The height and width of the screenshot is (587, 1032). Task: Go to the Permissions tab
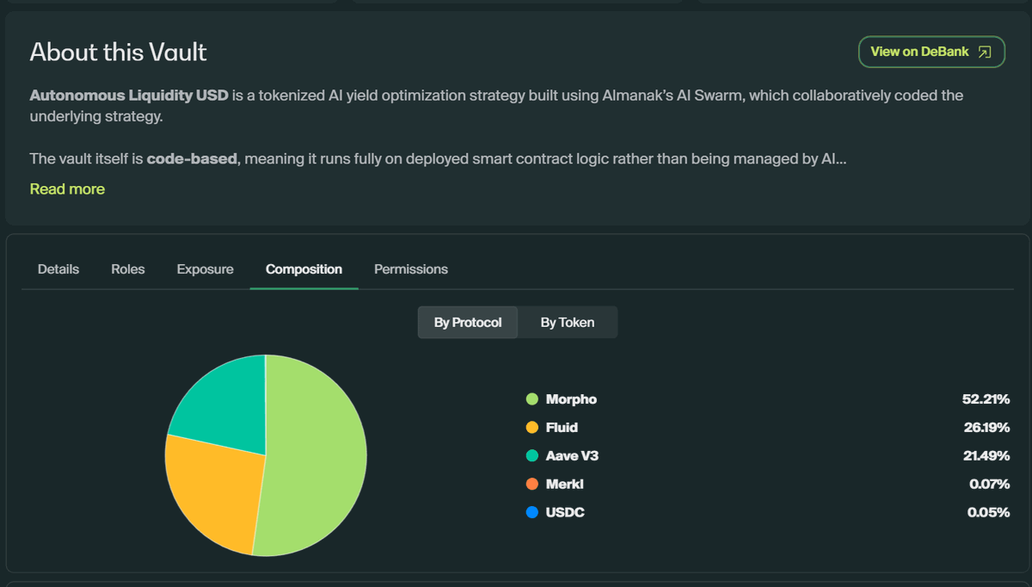click(411, 269)
